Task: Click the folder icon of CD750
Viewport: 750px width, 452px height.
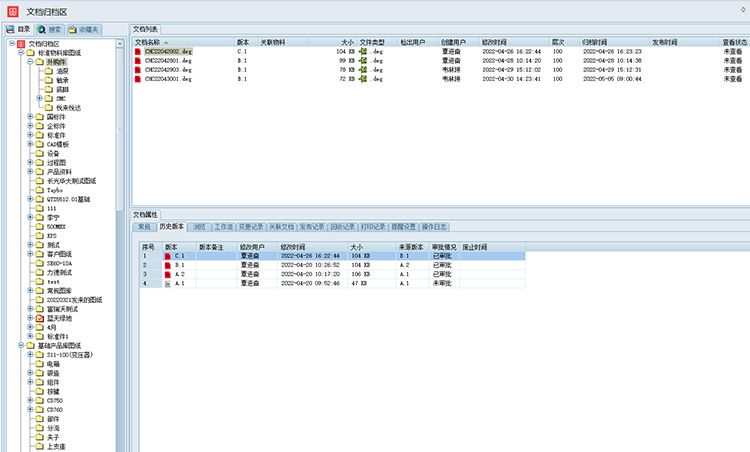Action: [x=40, y=400]
